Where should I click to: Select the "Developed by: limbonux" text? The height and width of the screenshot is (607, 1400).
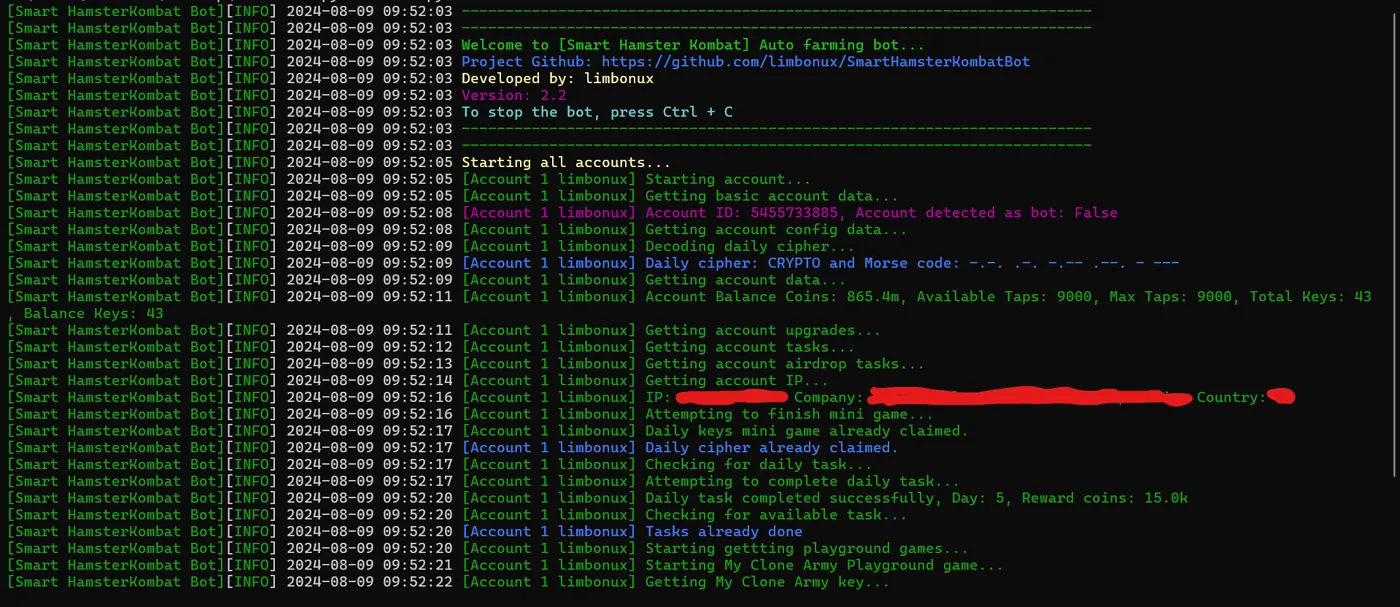(x=558, y=78)
